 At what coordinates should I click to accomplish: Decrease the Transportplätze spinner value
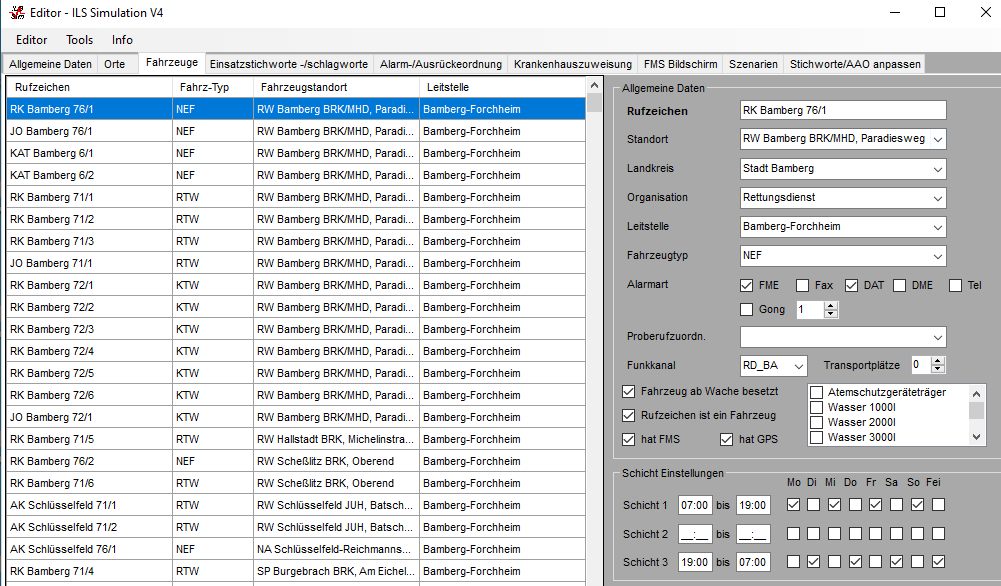[937, 369]
